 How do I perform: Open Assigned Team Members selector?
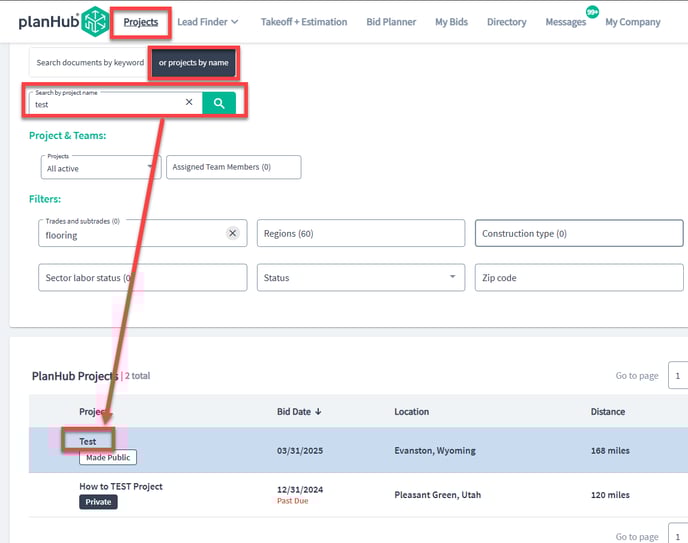pos(233,167)
